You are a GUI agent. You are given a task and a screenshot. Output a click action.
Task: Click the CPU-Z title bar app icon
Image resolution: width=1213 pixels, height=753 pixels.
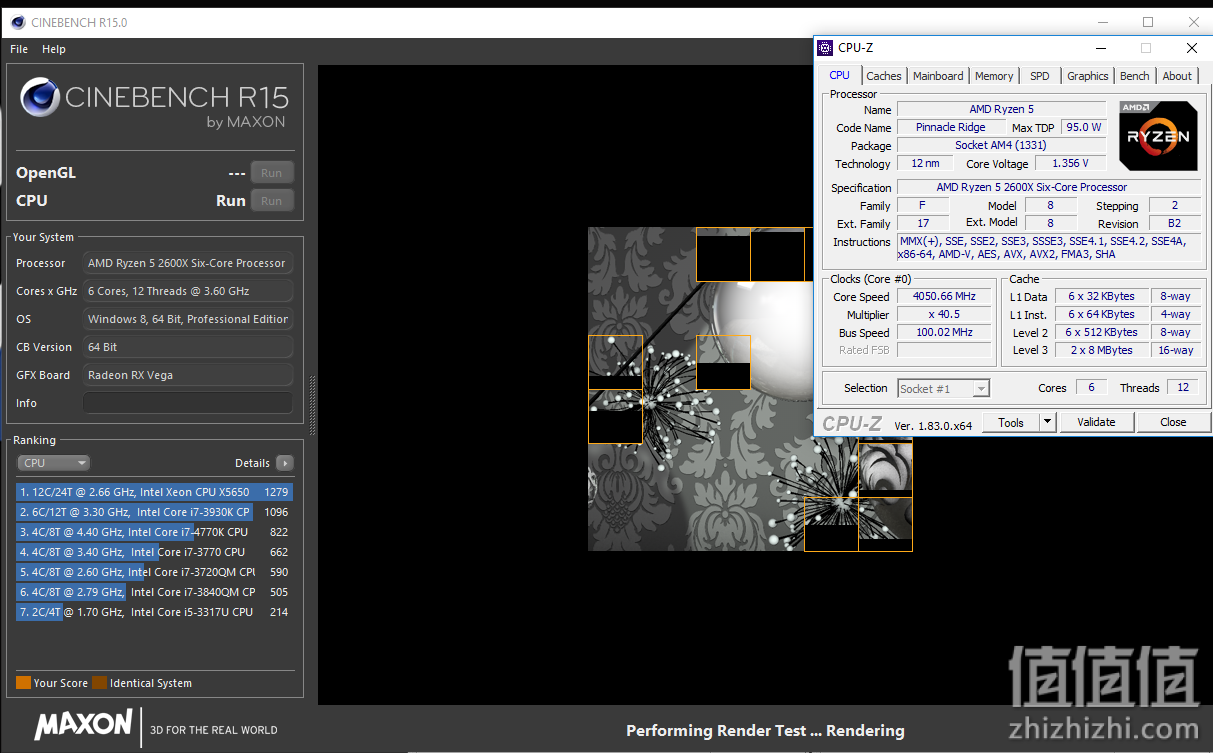[825, 48]
